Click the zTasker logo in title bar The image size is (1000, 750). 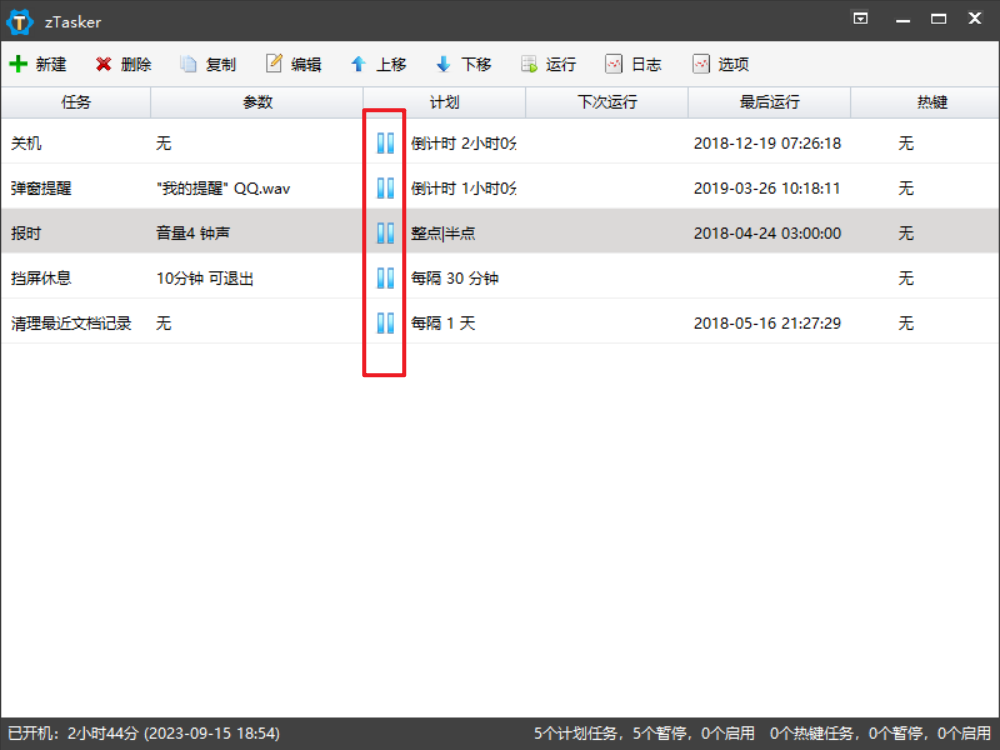[20, 21]
